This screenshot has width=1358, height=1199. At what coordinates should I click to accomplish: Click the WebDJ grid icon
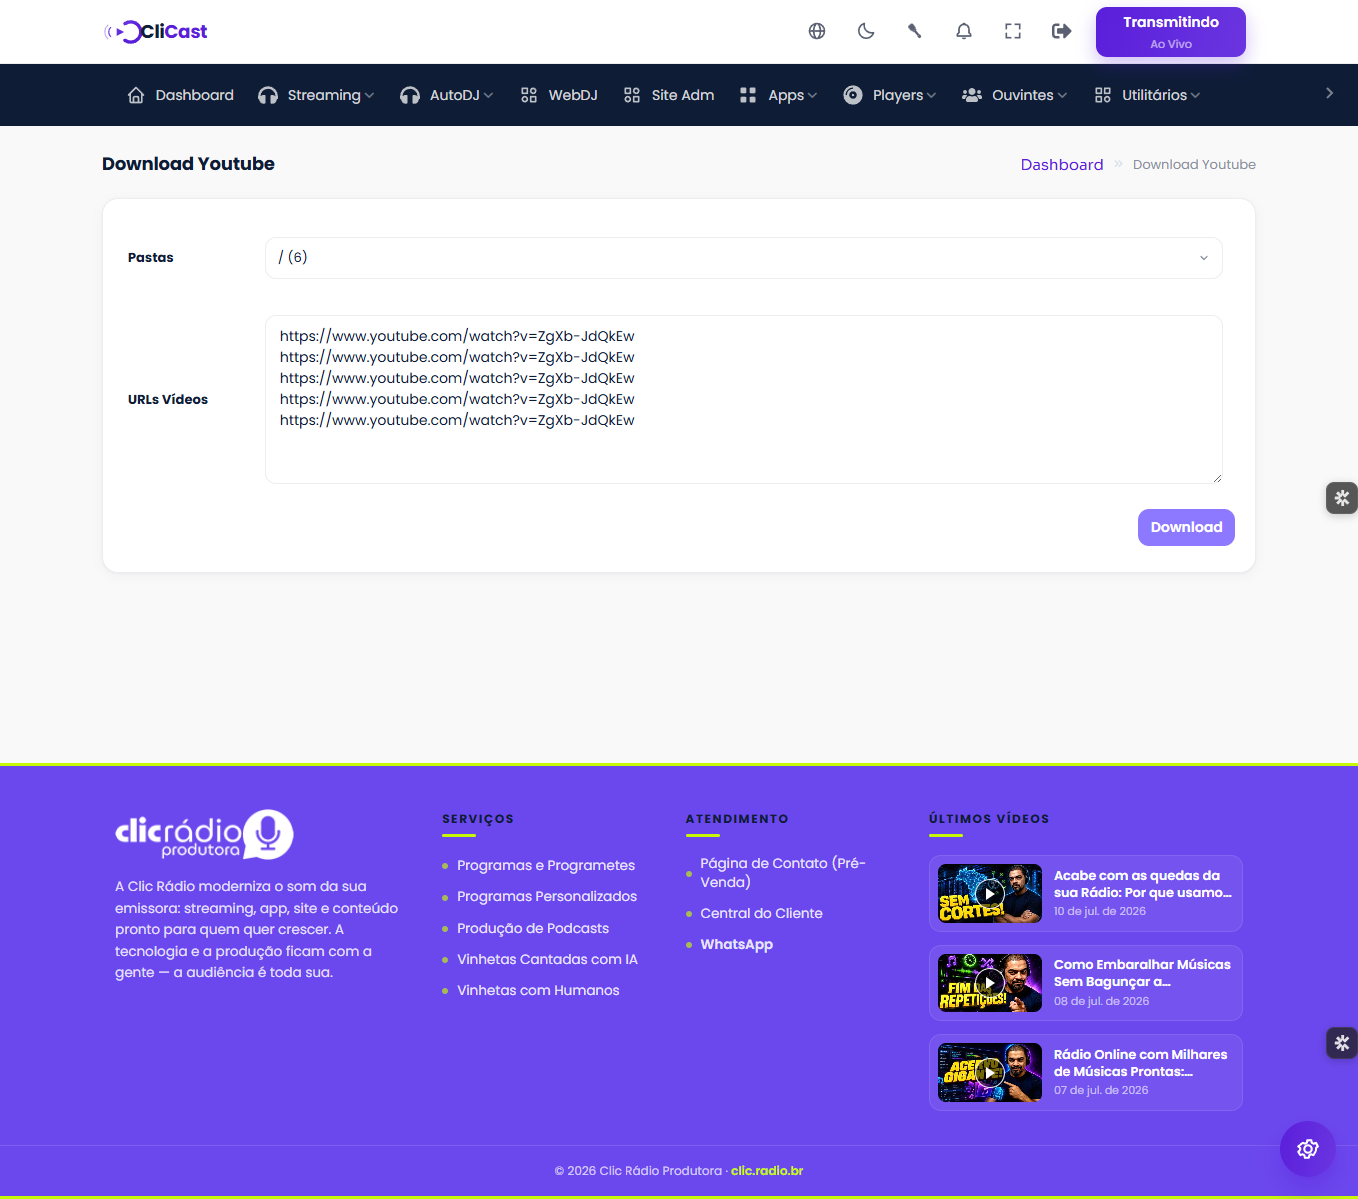pyautogui.click(x=529, y=95)
